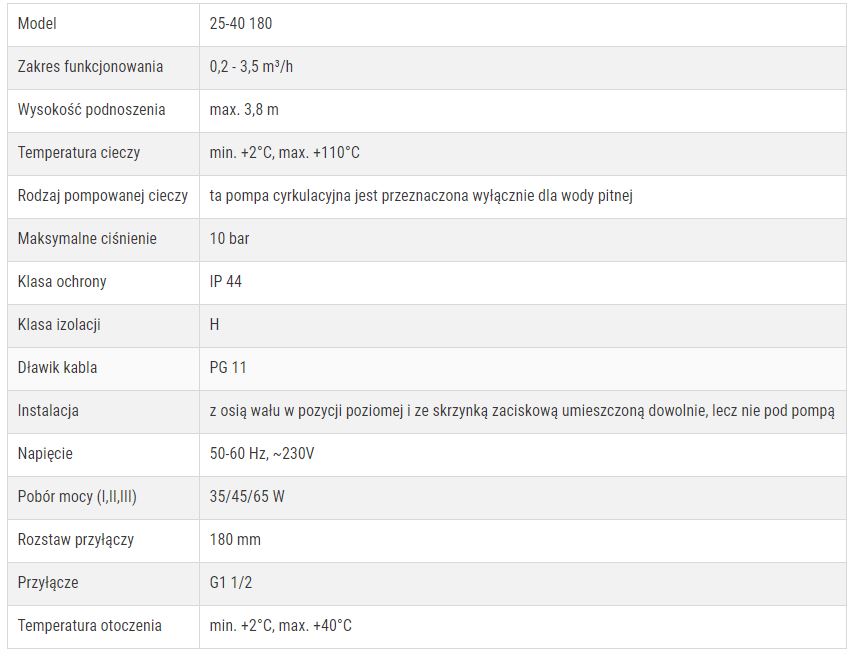Select the PG 11 cable gland value
862x659 pixels.
point(228,367)
